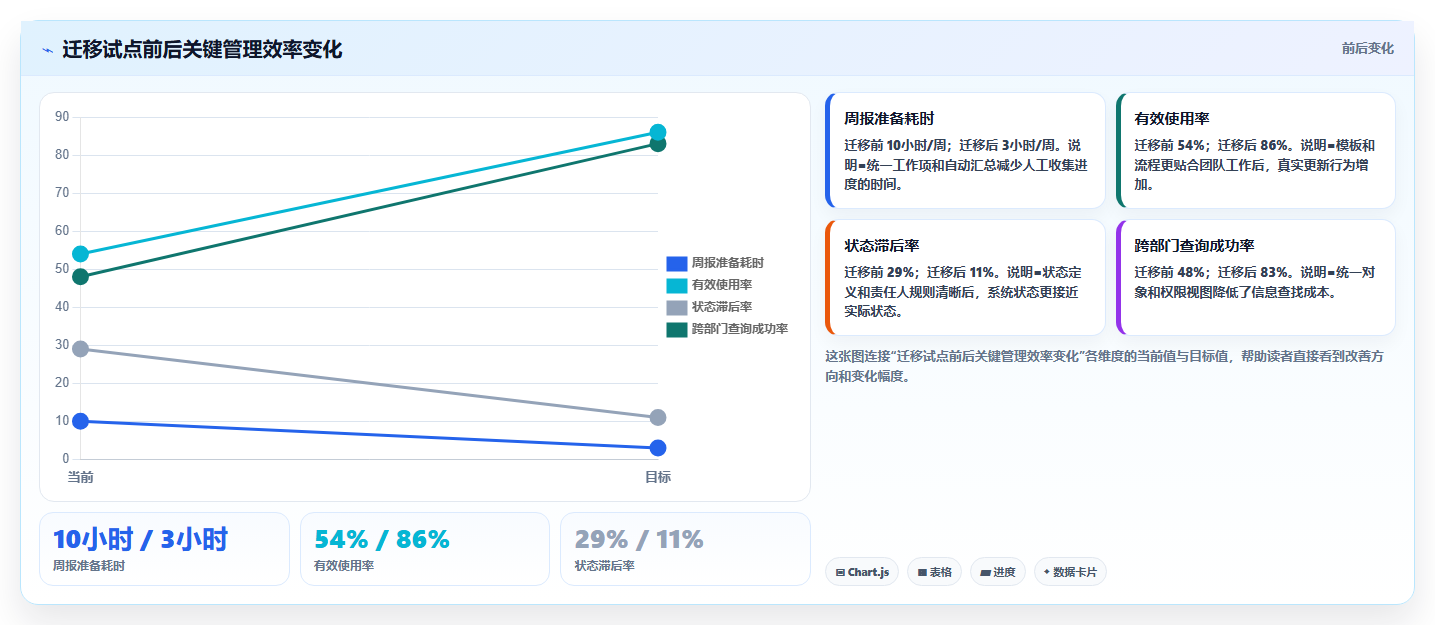Open the 状态滞后率 explanation card title
The image size is (1435, 625).
(882, 245)
